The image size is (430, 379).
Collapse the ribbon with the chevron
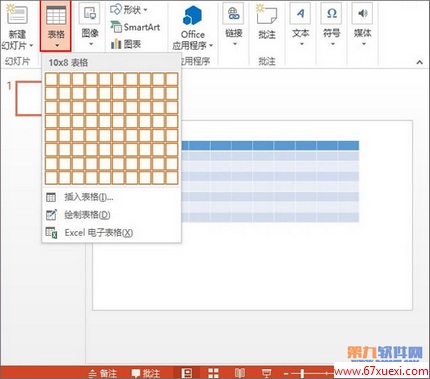419,62
